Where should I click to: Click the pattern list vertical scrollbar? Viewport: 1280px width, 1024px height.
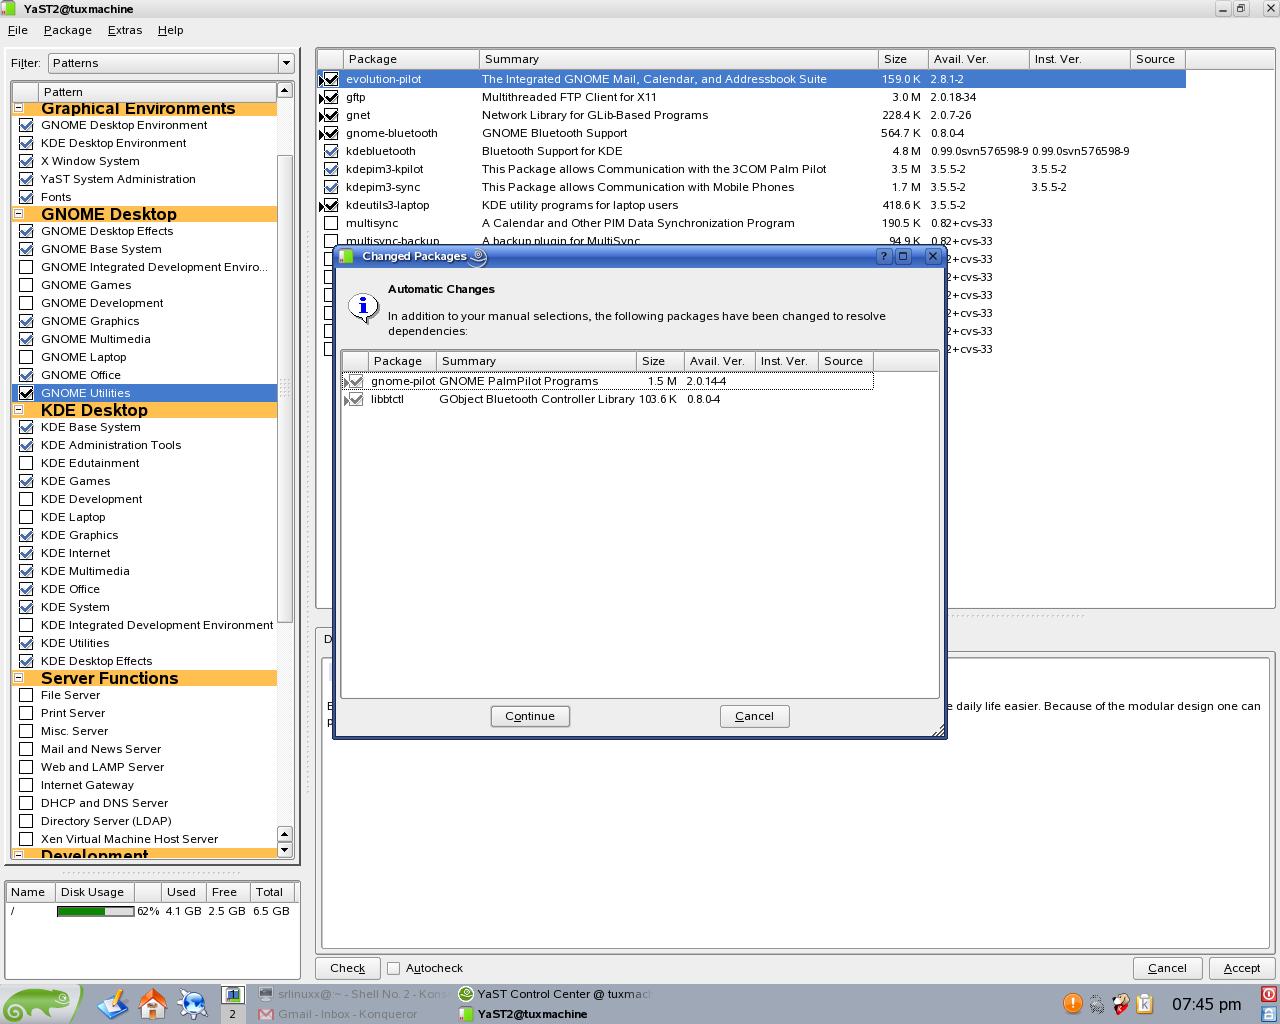tap(284, 387)
